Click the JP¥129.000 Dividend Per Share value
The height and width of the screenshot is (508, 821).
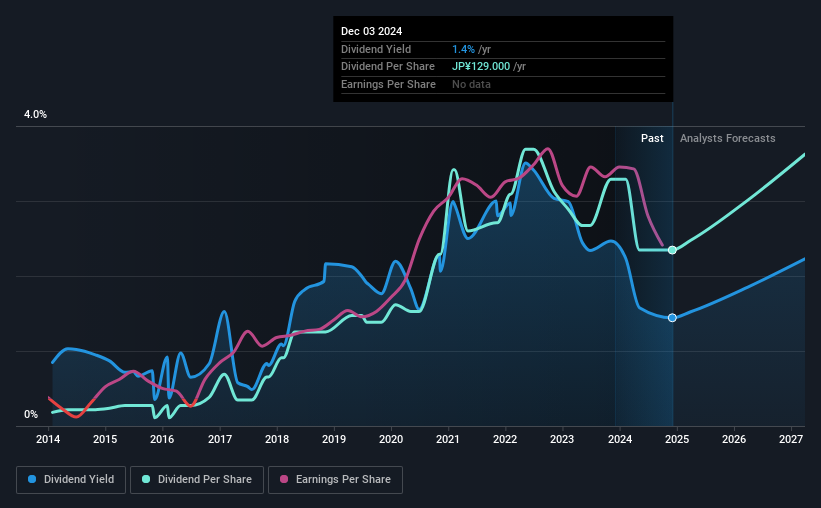pos(481,67)
